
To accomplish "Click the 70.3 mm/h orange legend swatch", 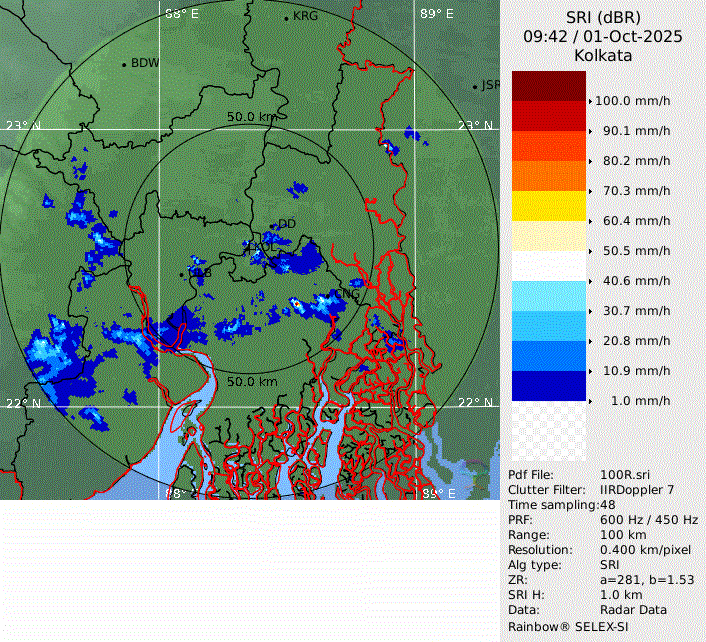I will point(548,176).
